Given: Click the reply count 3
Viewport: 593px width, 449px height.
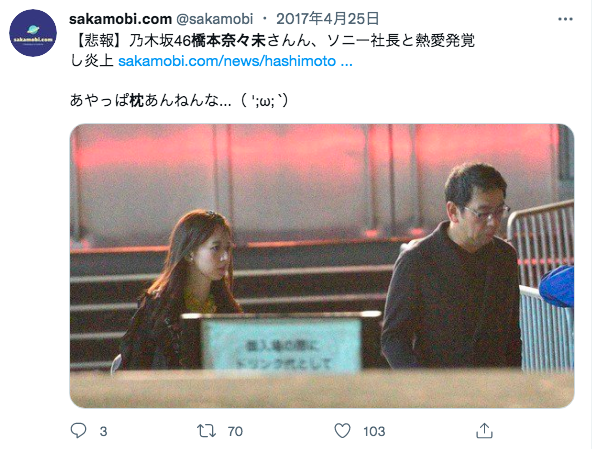Looking at the screenshot, I should point(103,431).
